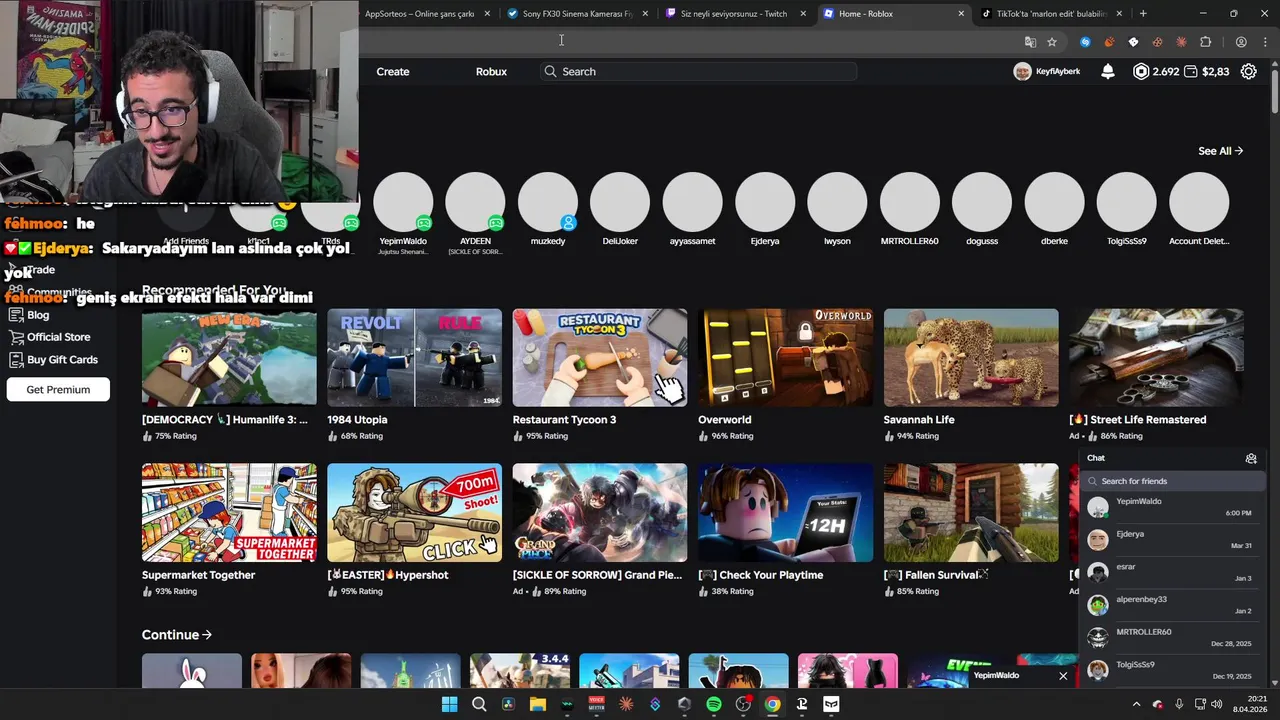Open Savannah Life game thumbnail
1280x720 pixels.
click(971, 357)
